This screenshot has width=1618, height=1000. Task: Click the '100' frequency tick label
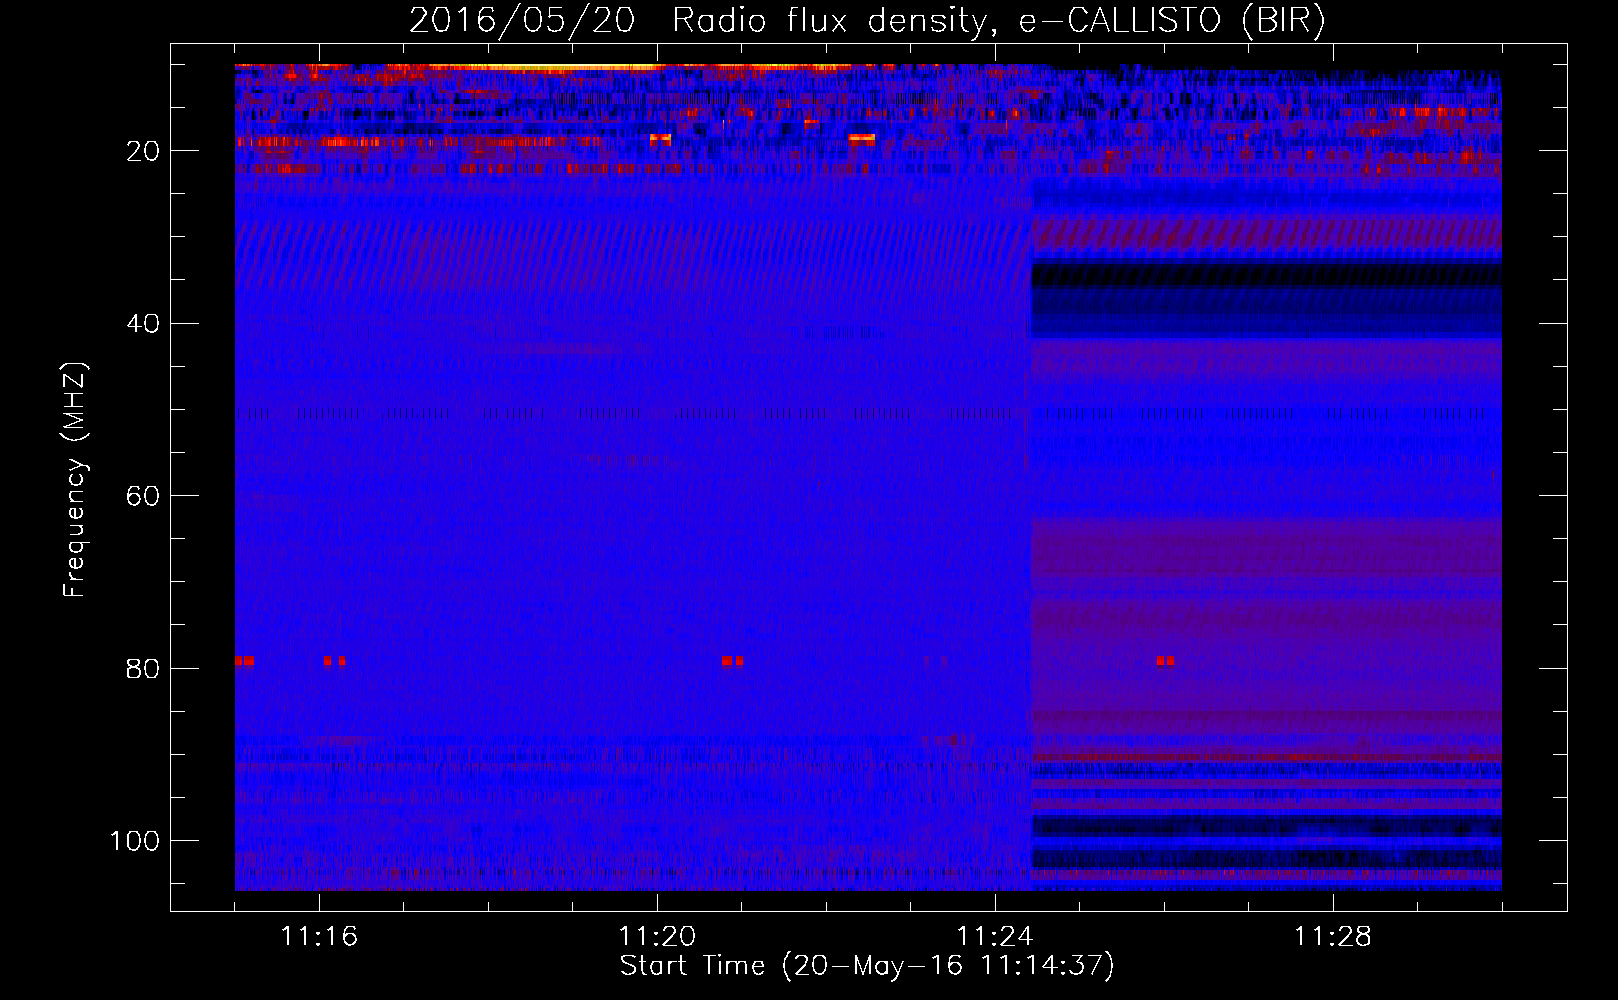pos(135,841)
